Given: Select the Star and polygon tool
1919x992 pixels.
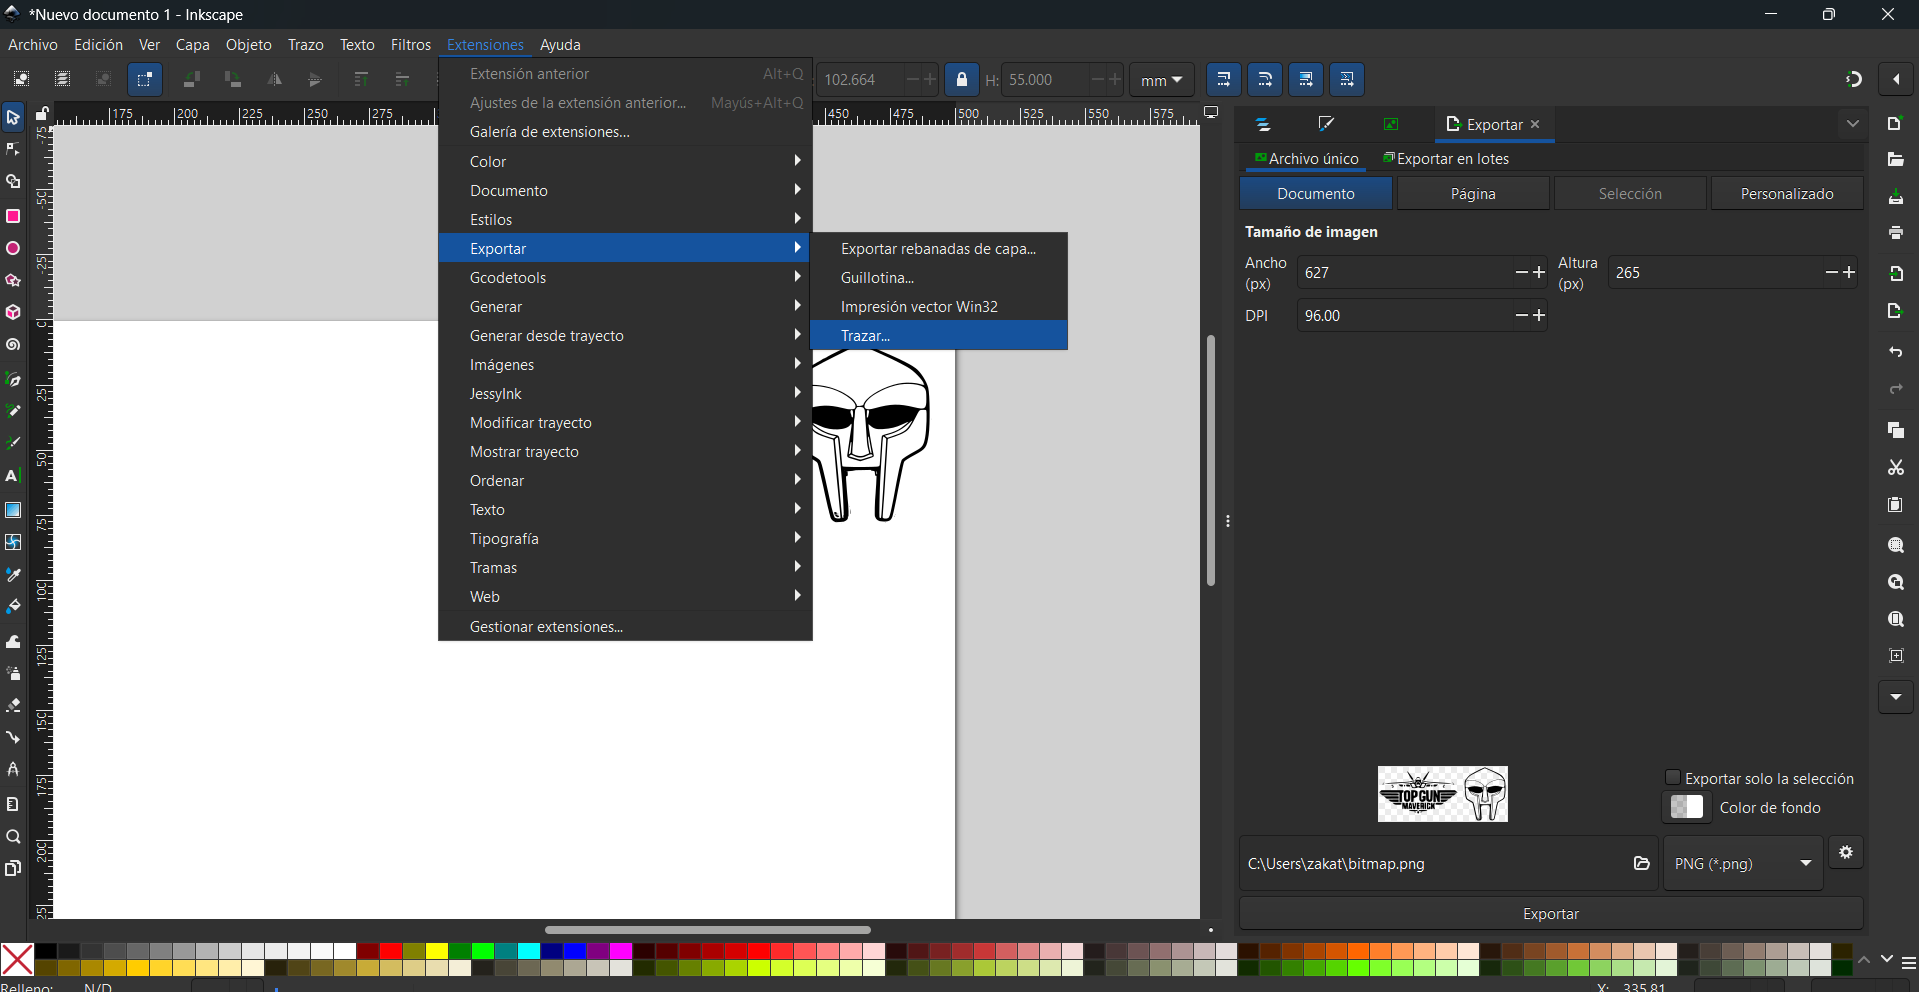Looking at the screenshot, I should pyautogui.click(x=13, y=281).
